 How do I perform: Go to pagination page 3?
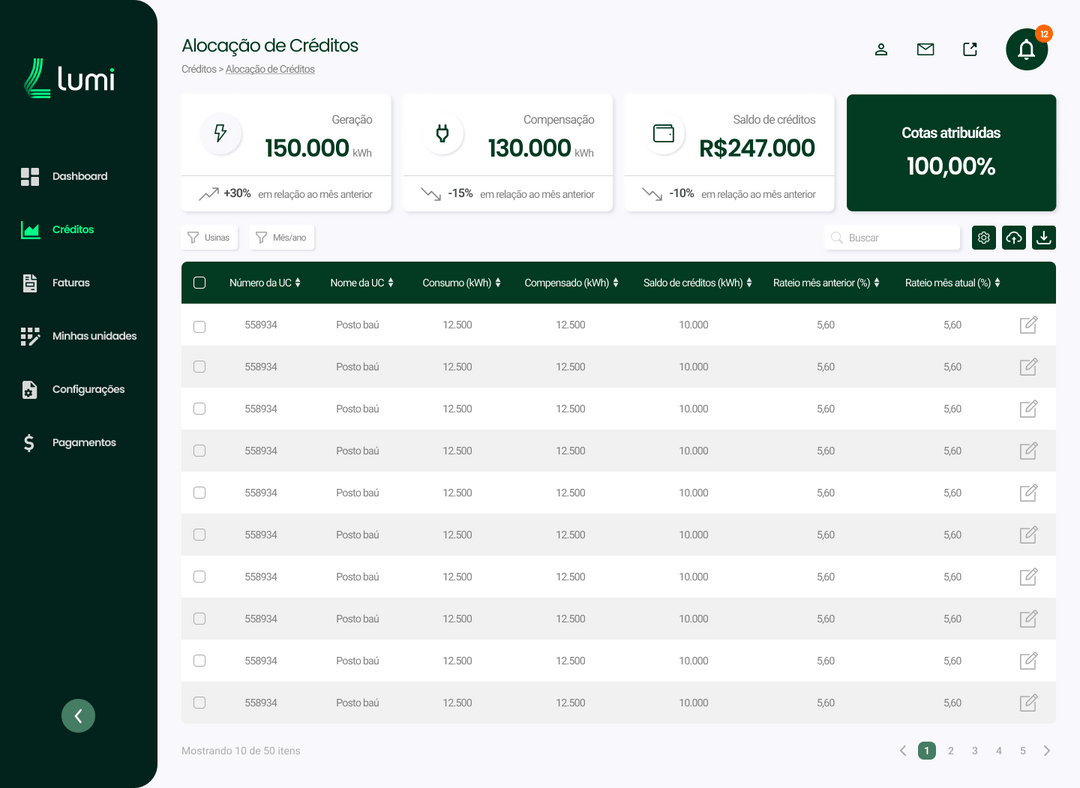(974, 750)
